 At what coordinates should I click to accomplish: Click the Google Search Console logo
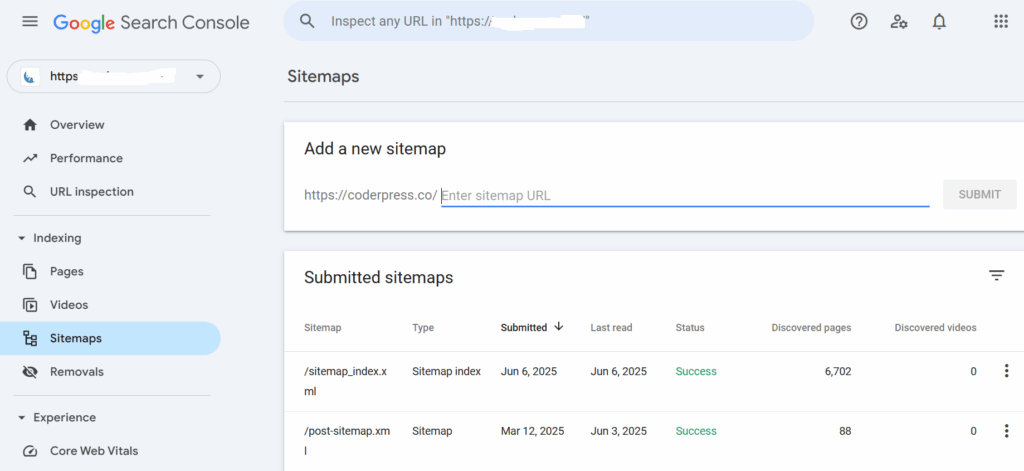[x=152, y=22]
